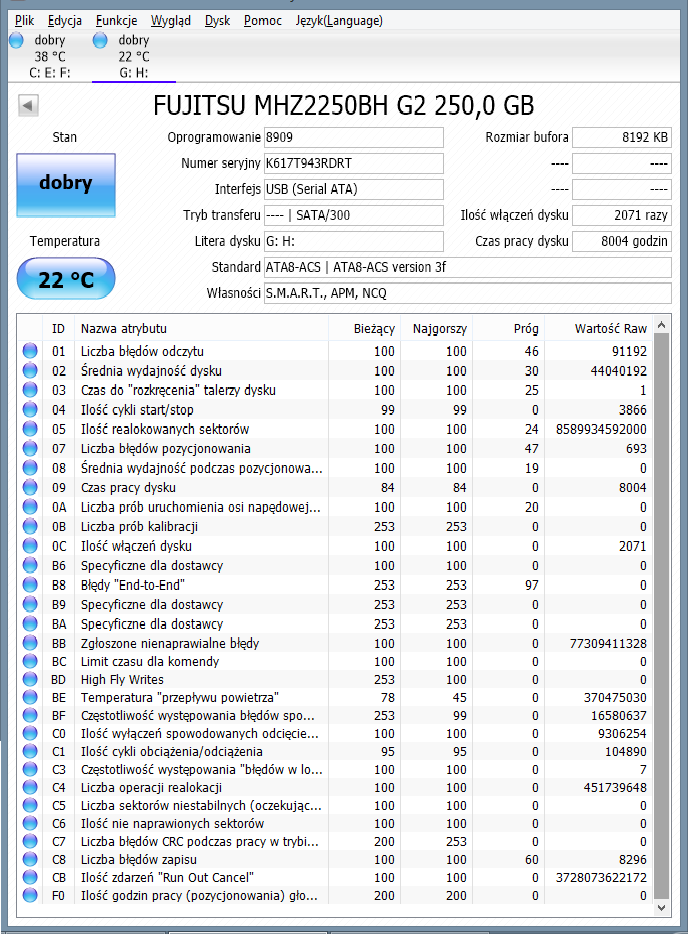691x937 pixels.
Task: Click status orb for attribute F0 row
Action: point(30,895)
